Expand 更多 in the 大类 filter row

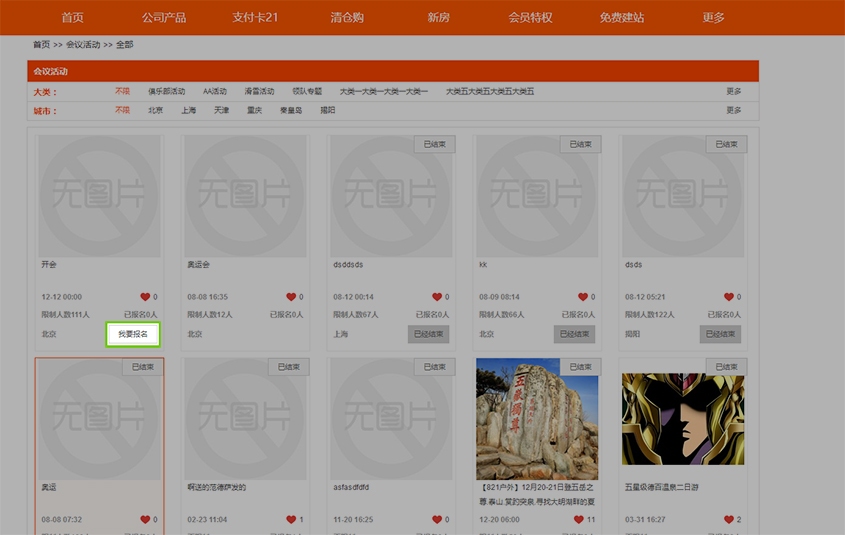[x=733, y=91]
